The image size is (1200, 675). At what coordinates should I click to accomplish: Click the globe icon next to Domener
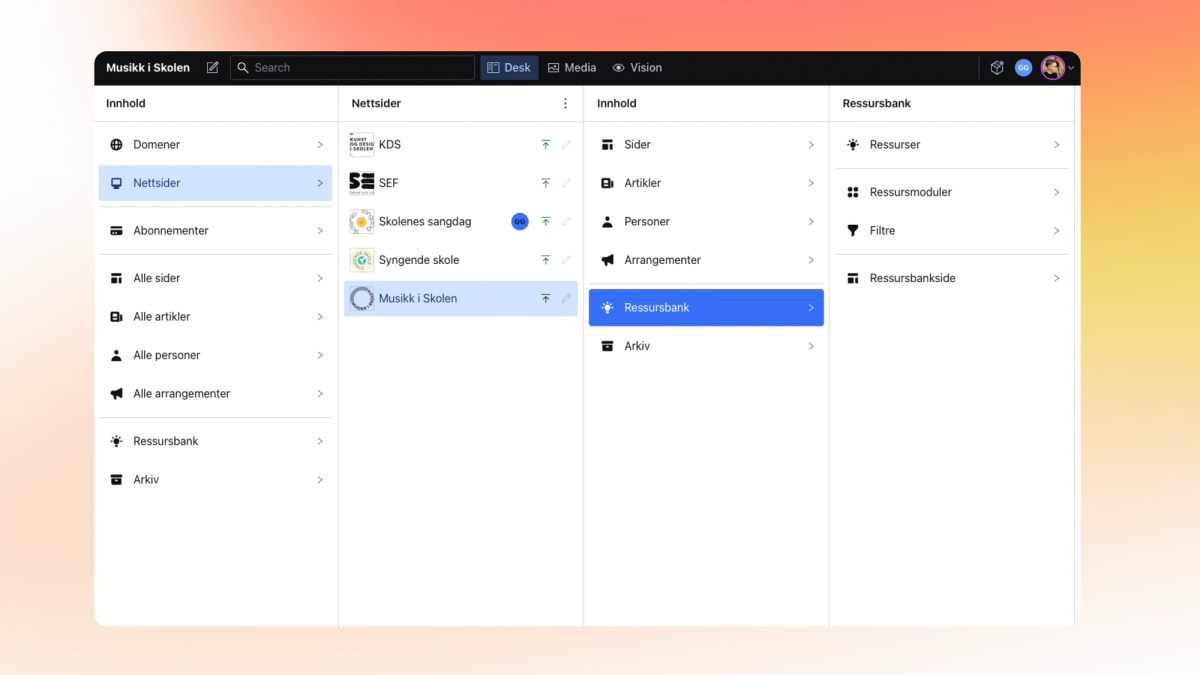[116, 145]
